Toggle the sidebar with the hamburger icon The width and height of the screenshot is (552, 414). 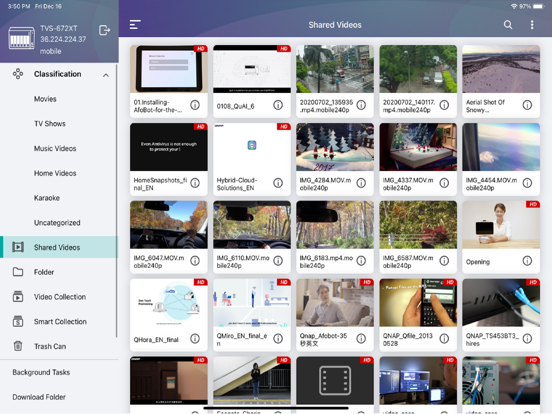[135, 25]
